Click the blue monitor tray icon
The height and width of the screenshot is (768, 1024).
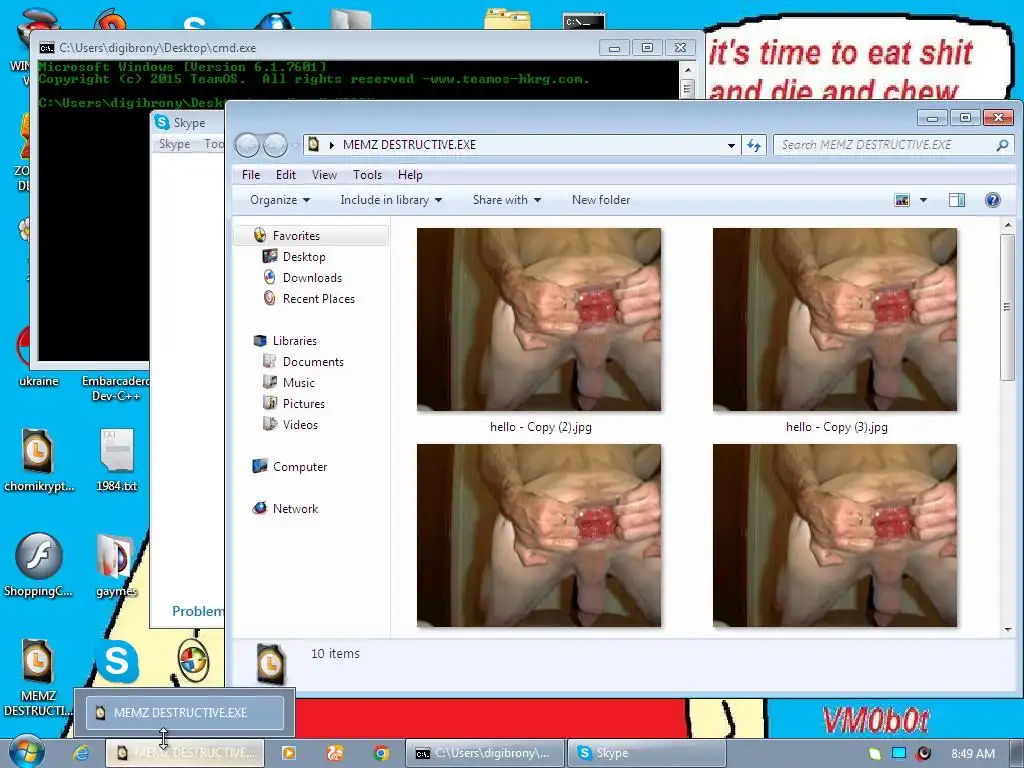tap(899, 753)
